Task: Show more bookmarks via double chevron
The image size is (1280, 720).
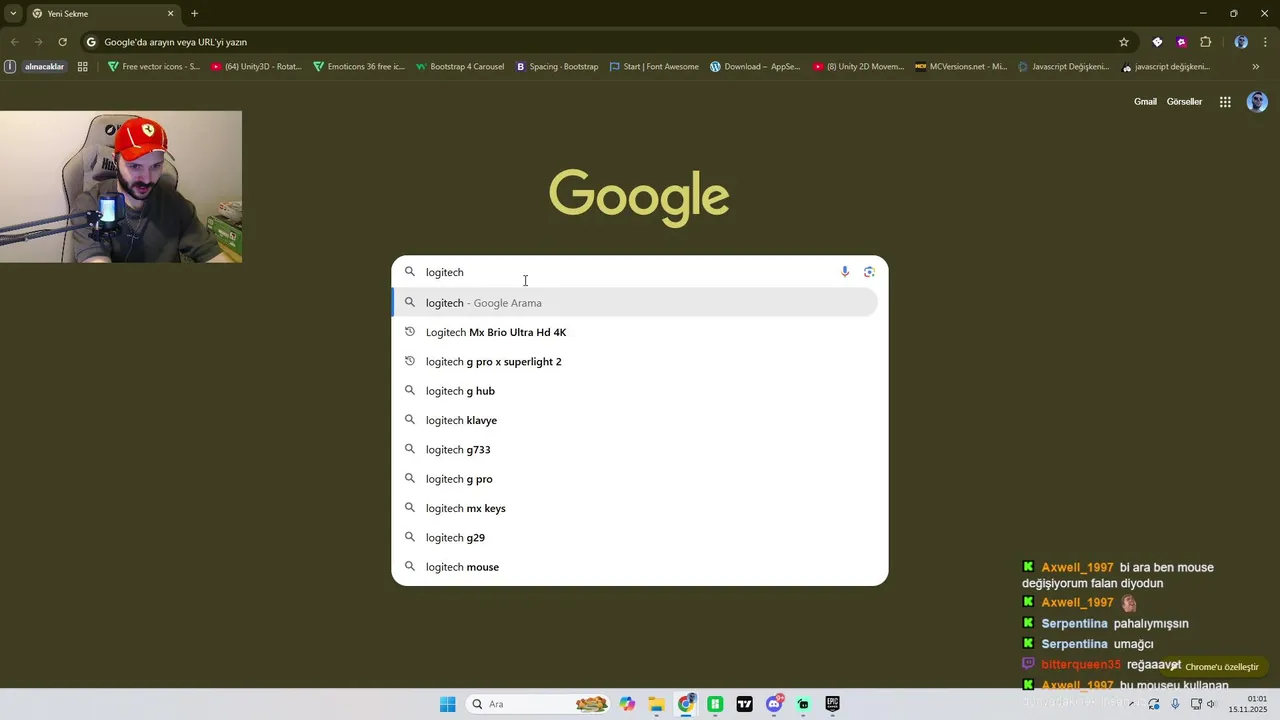Action: point(1256,67)
